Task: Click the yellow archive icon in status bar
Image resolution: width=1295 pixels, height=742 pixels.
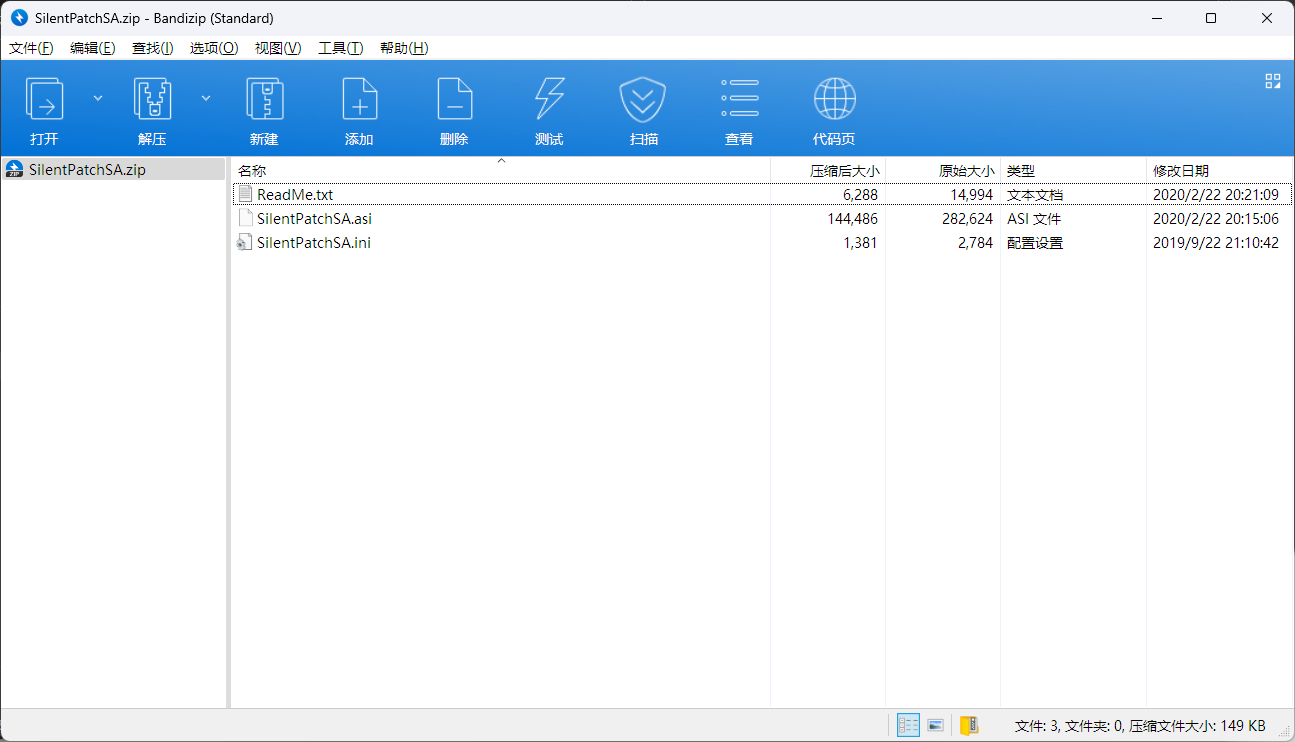Action: pos(968,725)
